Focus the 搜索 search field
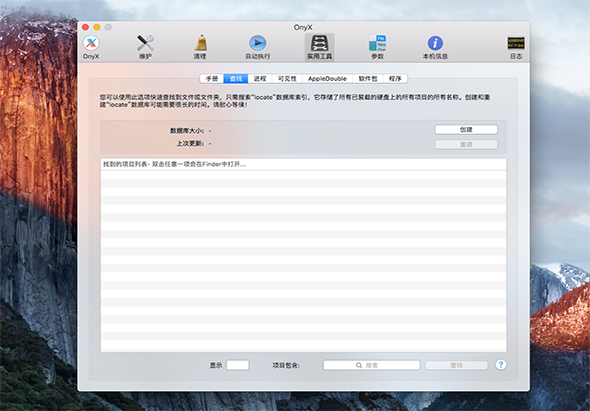The width and height of the screenshot is (590, 411). pyautogui.click(x=371, y=365)
